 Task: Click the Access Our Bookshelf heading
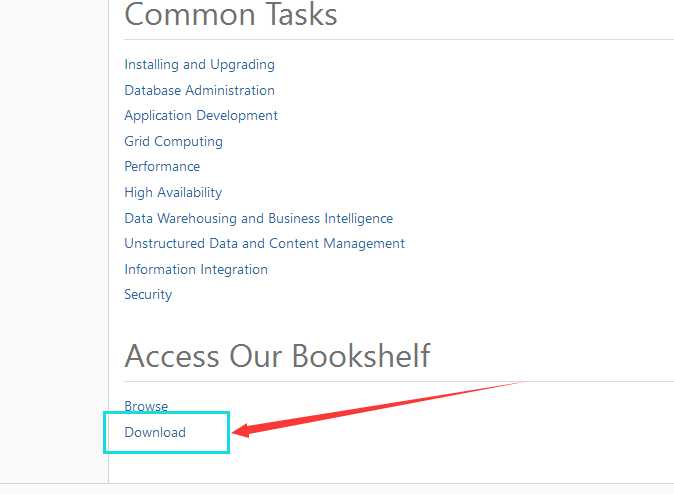click(277, 356)
